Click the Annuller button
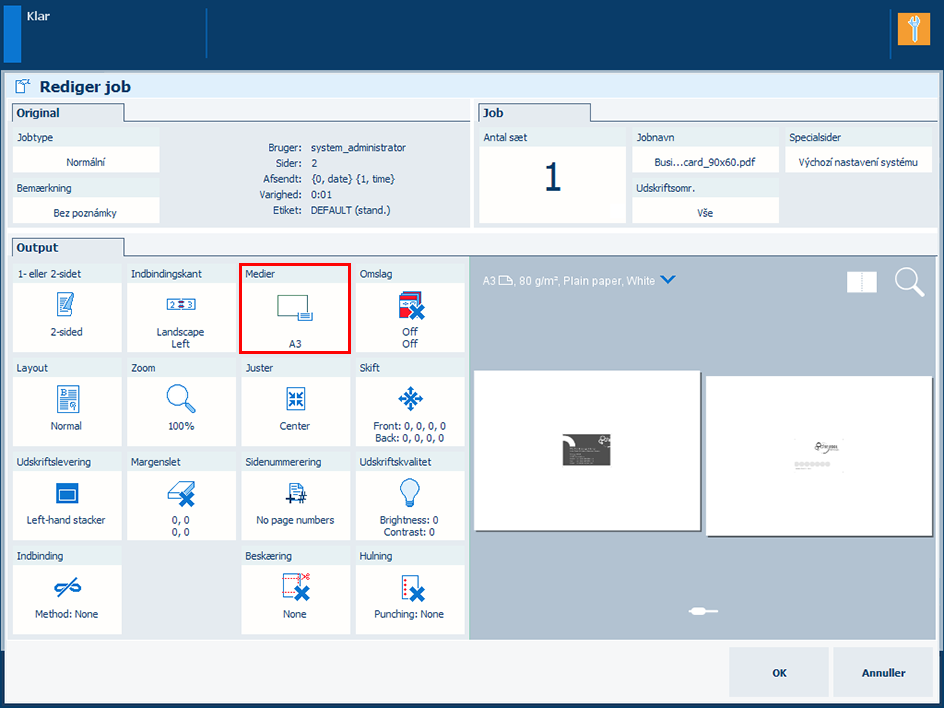 tap(883, 673)
